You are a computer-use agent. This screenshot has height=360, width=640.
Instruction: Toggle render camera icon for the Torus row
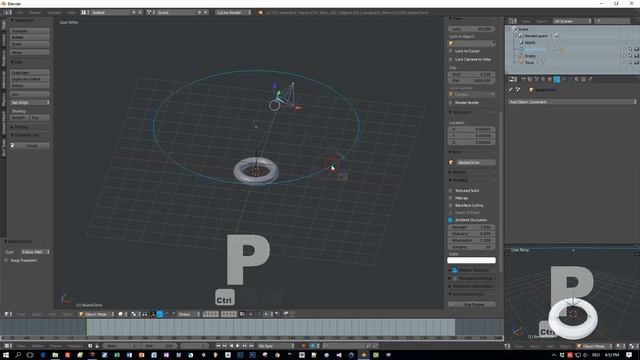click(636, 62)
